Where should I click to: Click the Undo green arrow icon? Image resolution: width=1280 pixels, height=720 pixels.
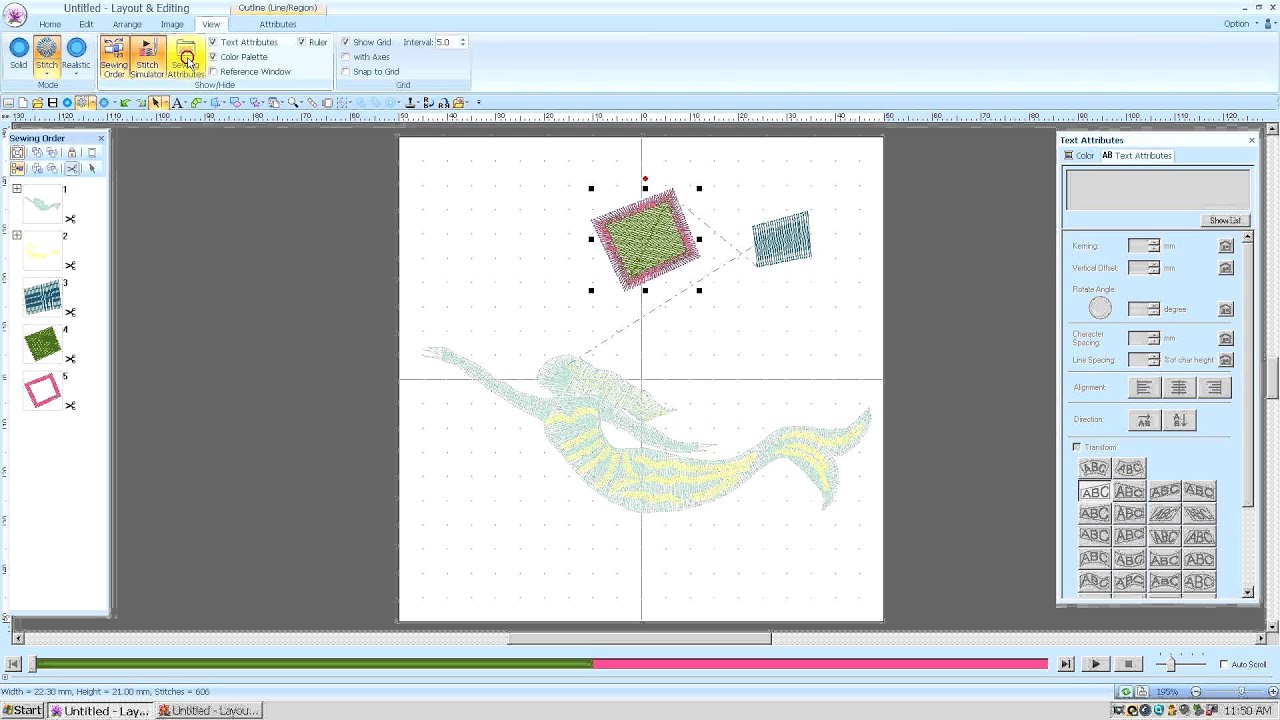point(125,102)
